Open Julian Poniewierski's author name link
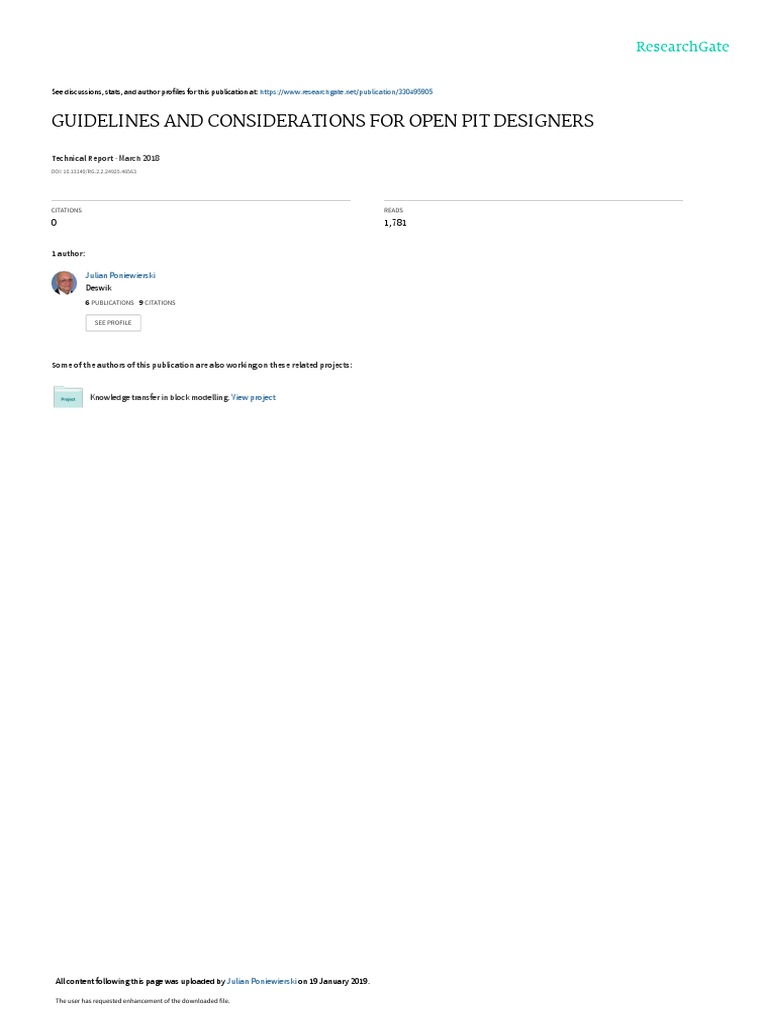Viewport: 768px width, 1024px height. [x=120, y=276]
